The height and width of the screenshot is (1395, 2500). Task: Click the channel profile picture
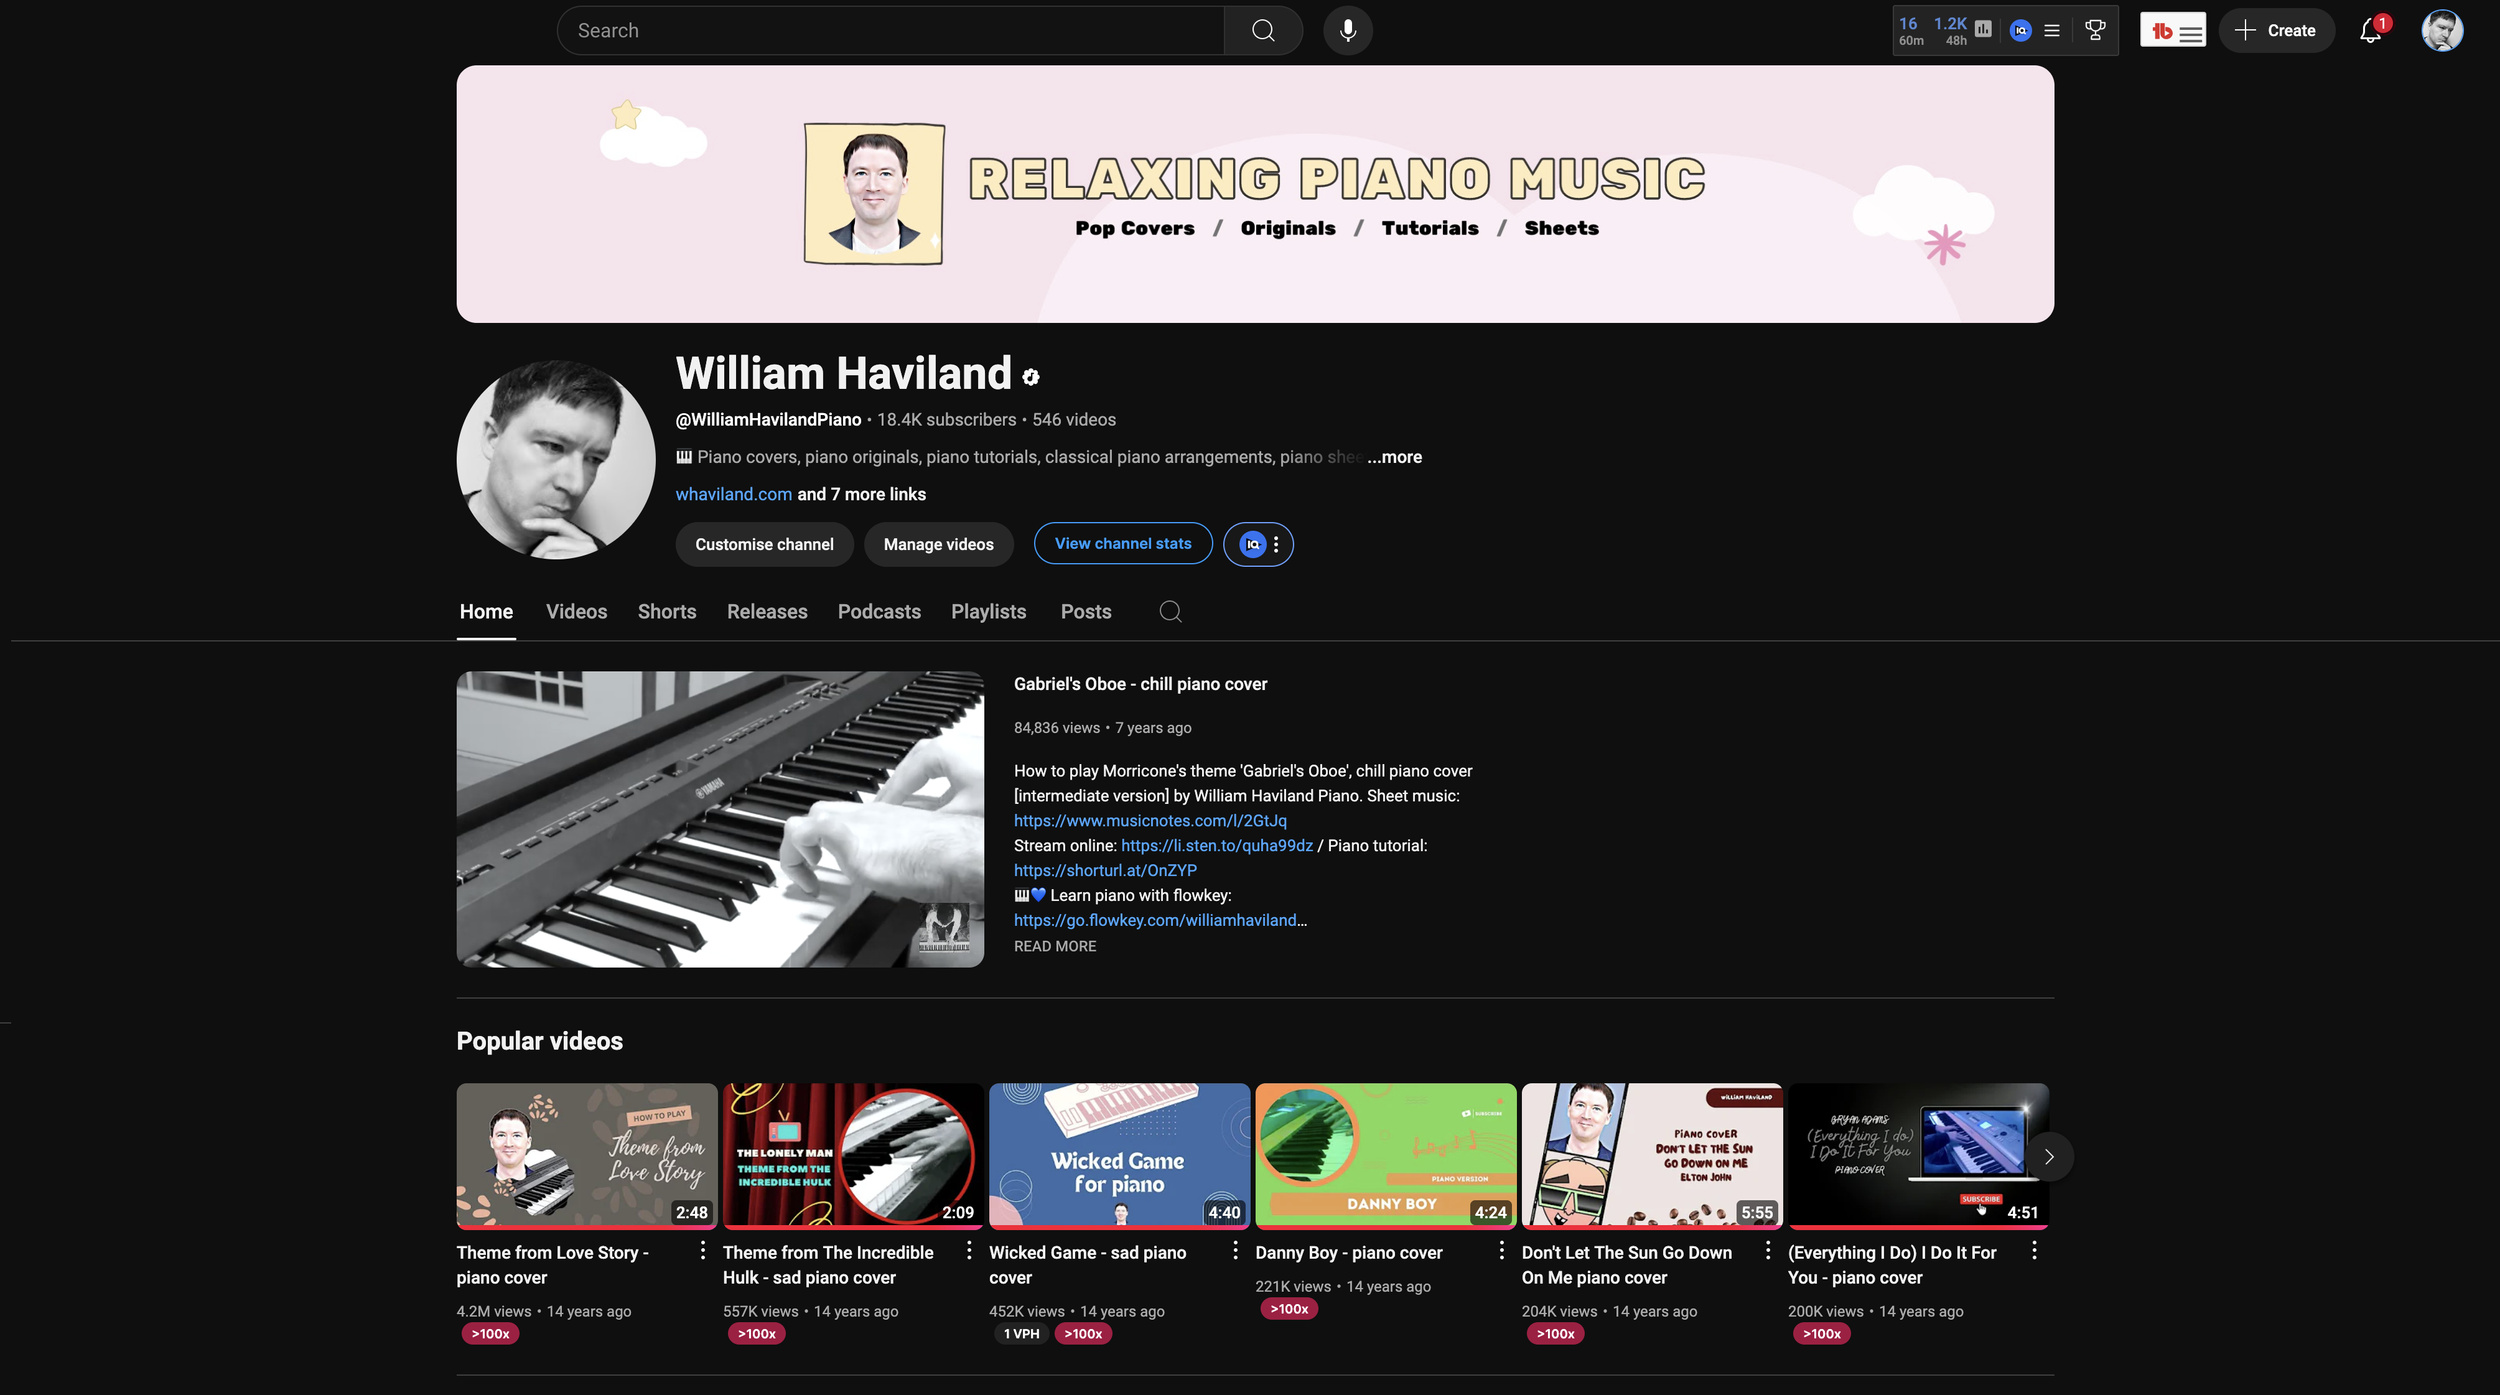coord(556,460)
